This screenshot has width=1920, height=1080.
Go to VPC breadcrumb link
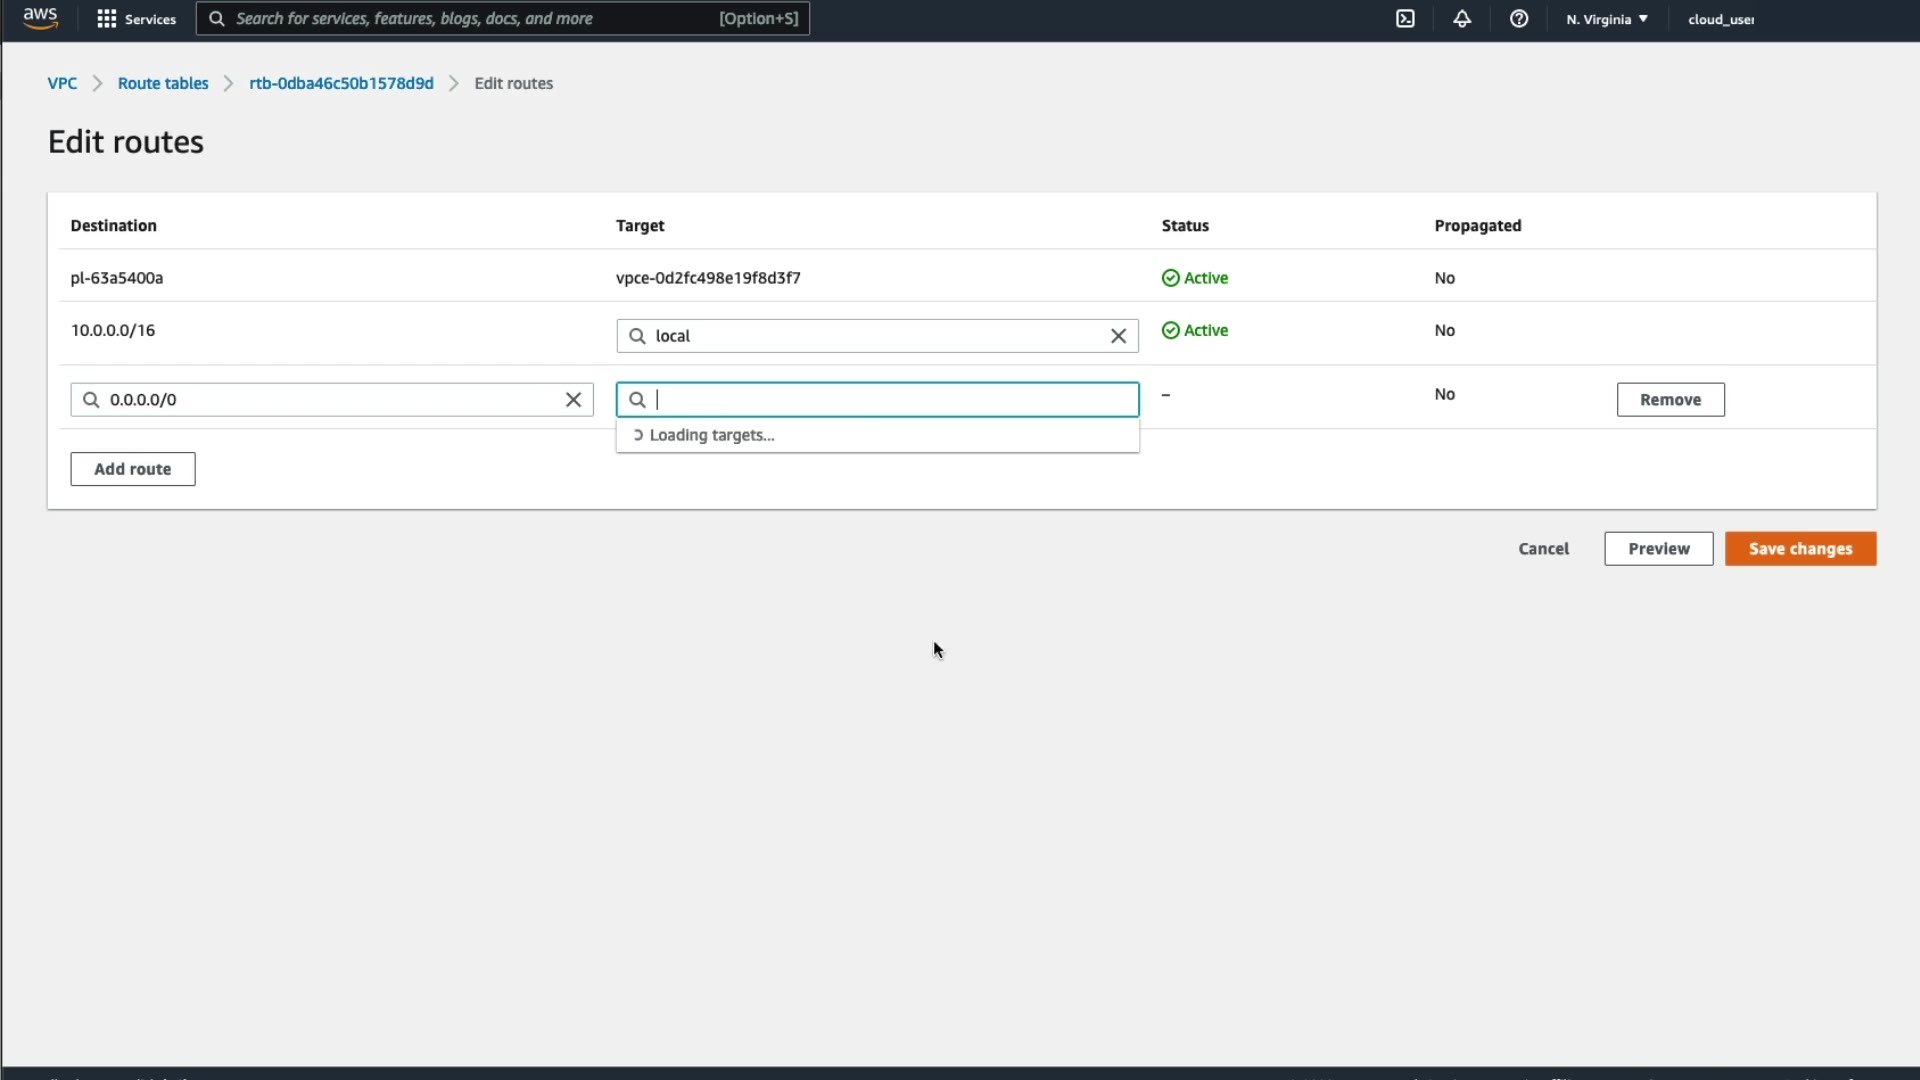[x=62, y=83]
